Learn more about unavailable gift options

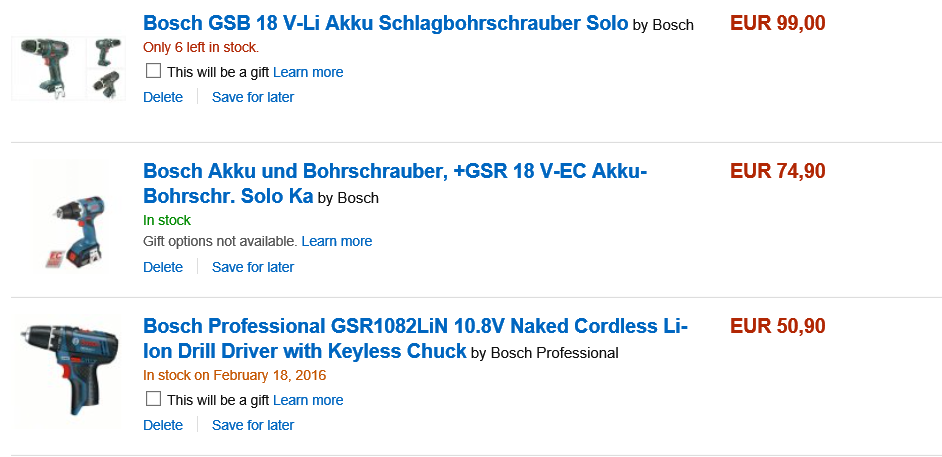coord(337,241)
